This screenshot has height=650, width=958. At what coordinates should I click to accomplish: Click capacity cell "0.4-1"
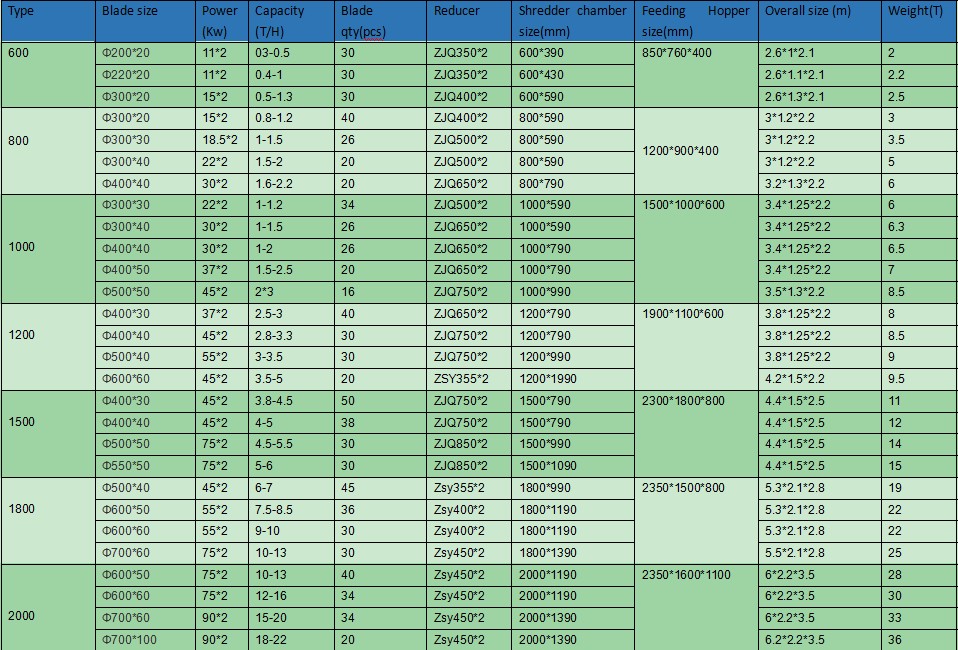click(291, 75)
